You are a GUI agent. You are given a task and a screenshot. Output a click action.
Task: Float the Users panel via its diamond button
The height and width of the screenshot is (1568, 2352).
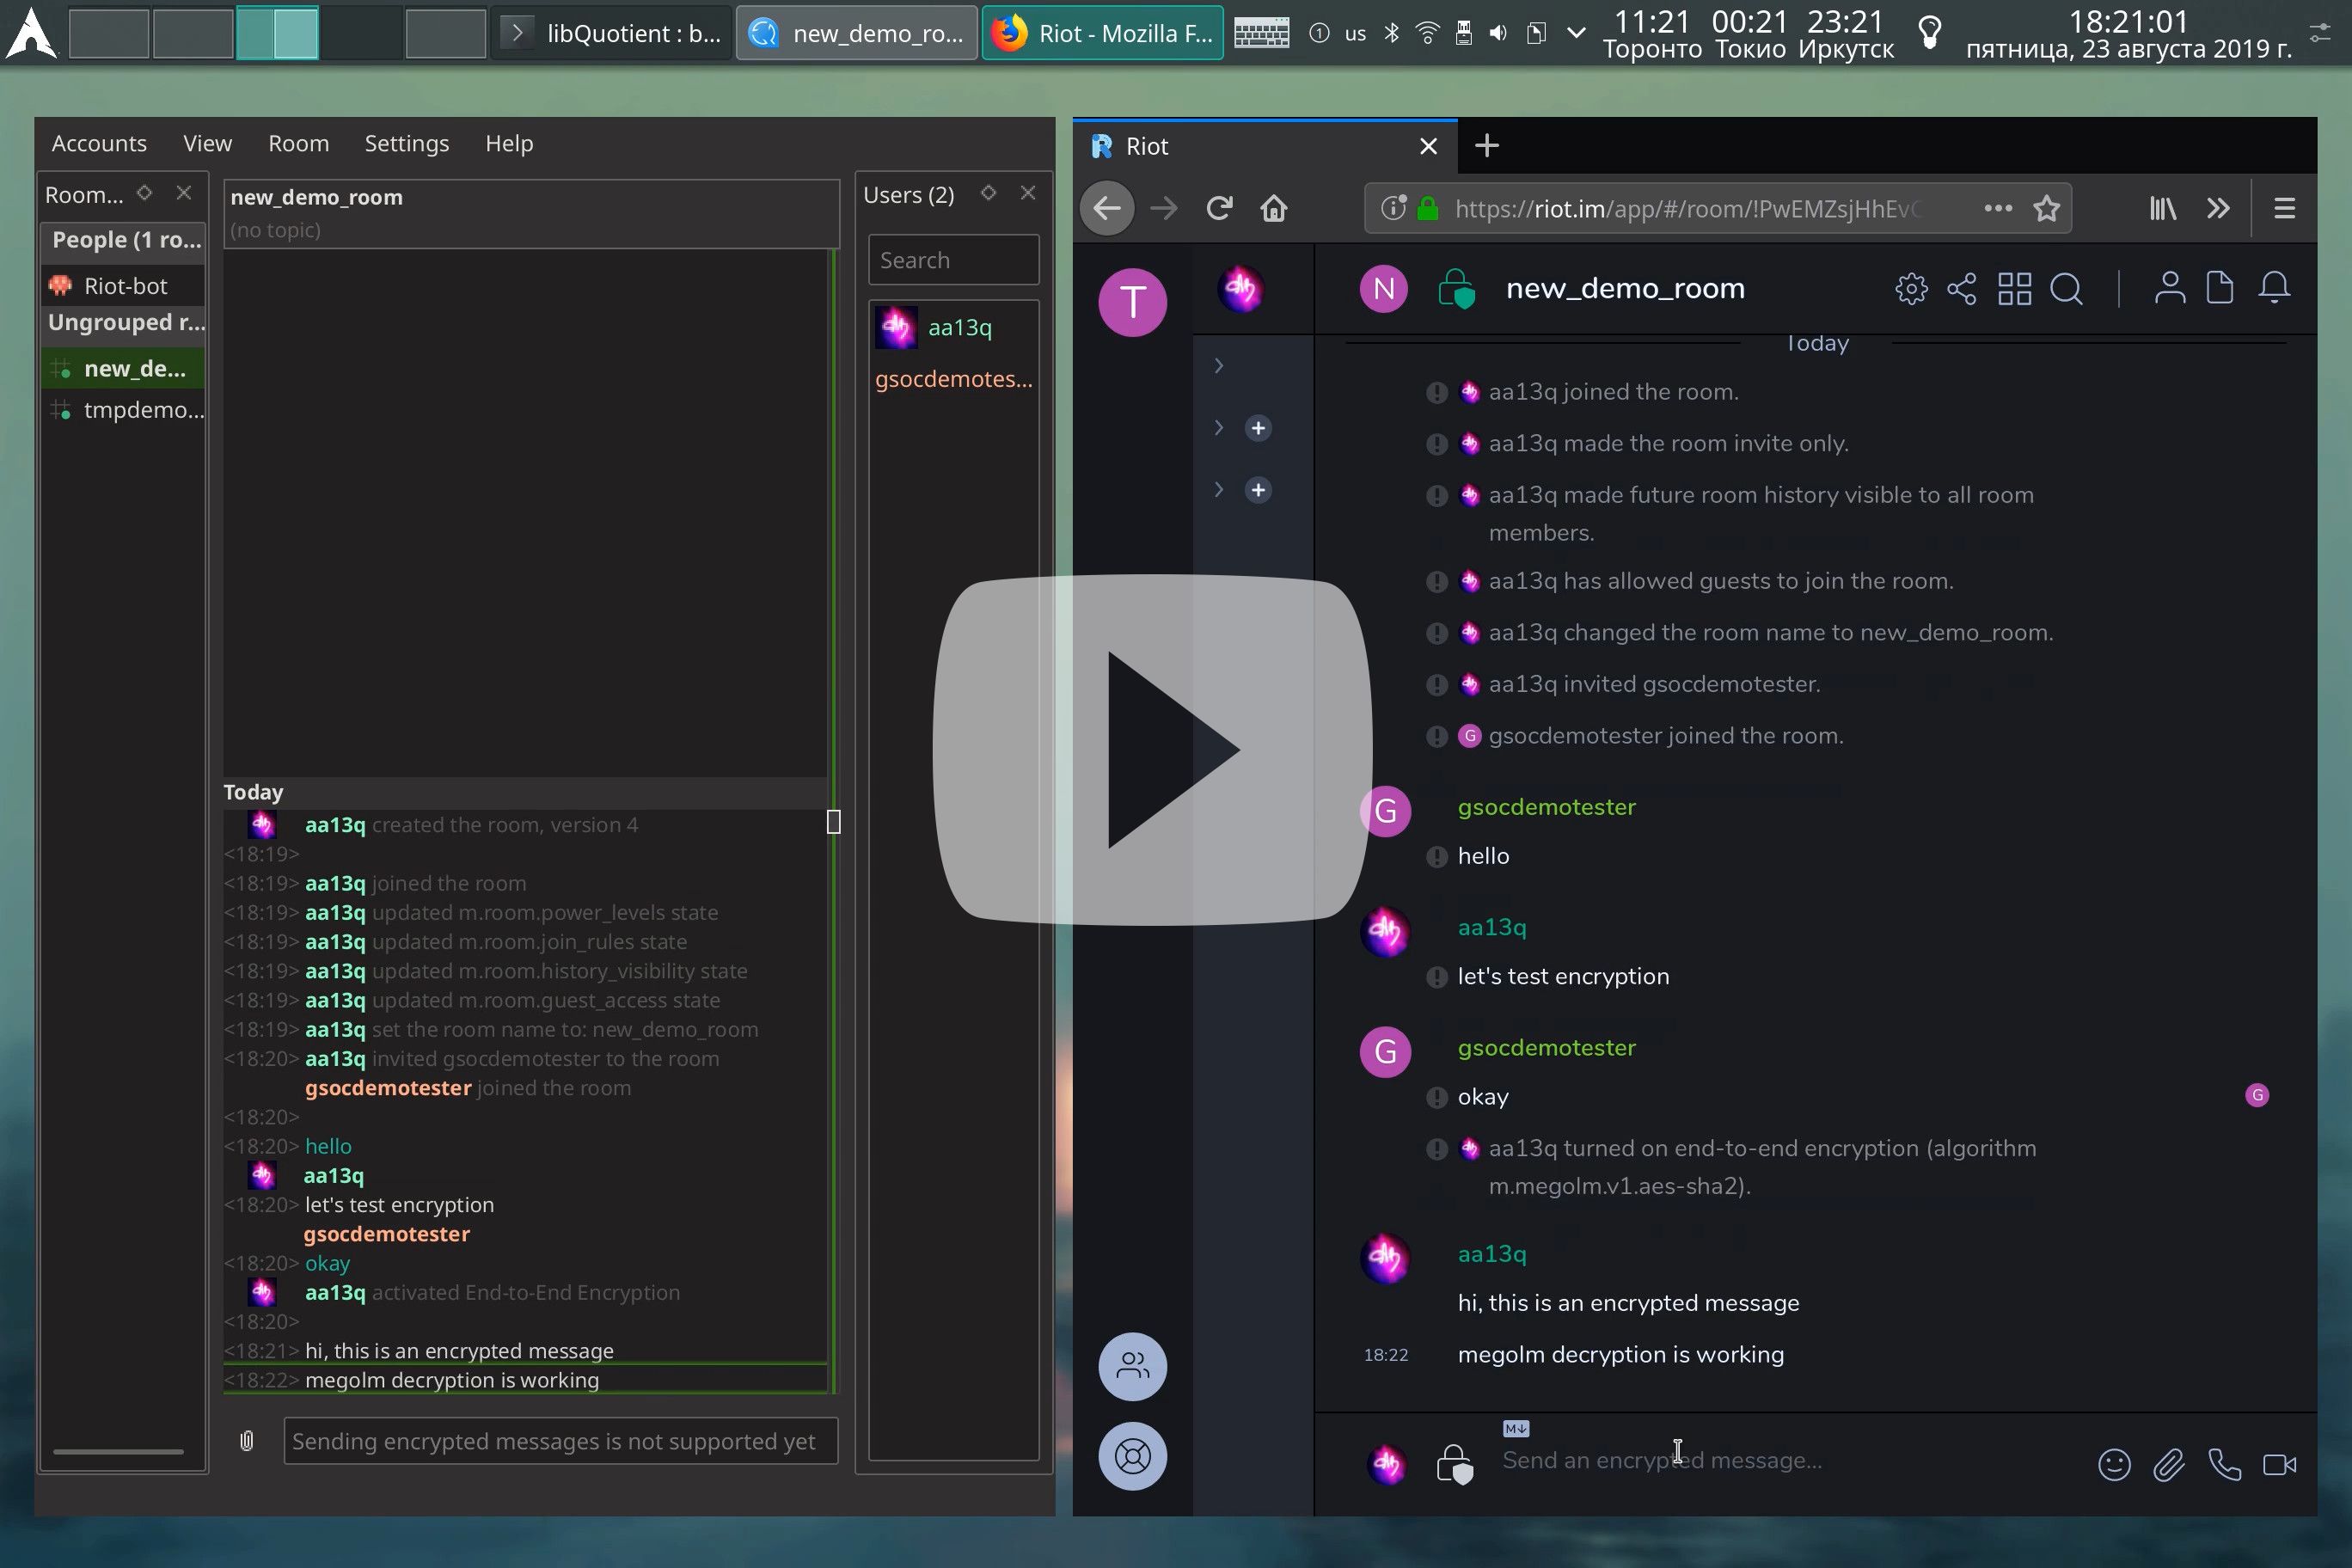988,193
